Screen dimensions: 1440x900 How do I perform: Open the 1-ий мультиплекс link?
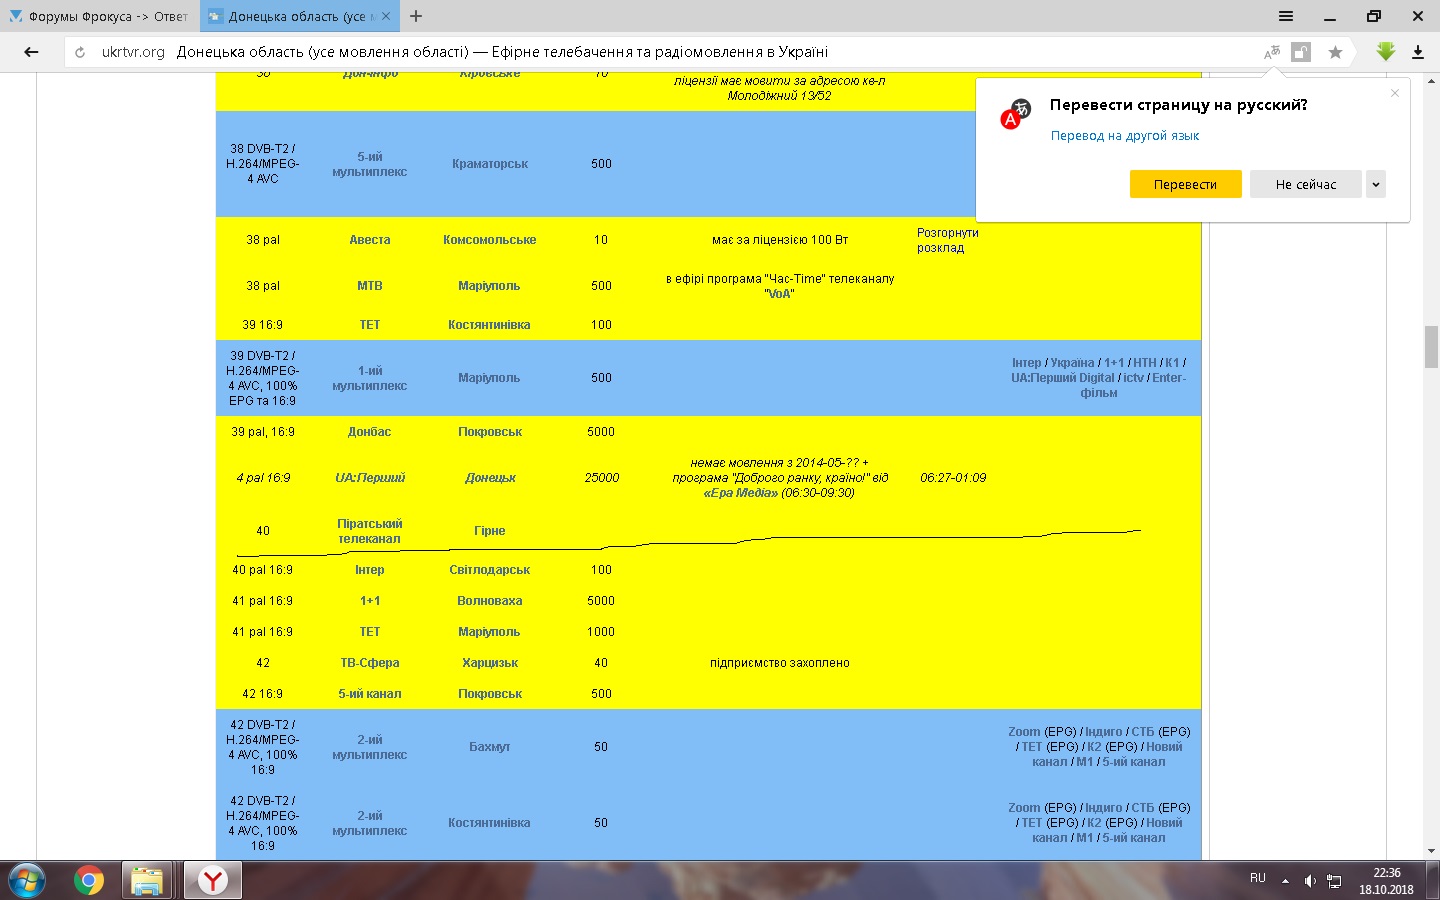tap(369, 378)
